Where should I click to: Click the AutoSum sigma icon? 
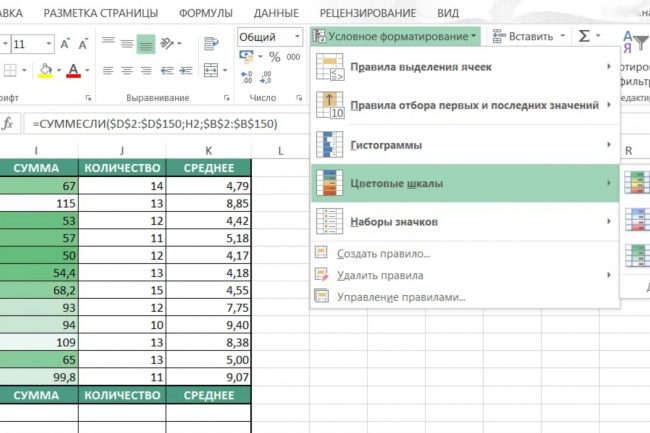[584, 36]
